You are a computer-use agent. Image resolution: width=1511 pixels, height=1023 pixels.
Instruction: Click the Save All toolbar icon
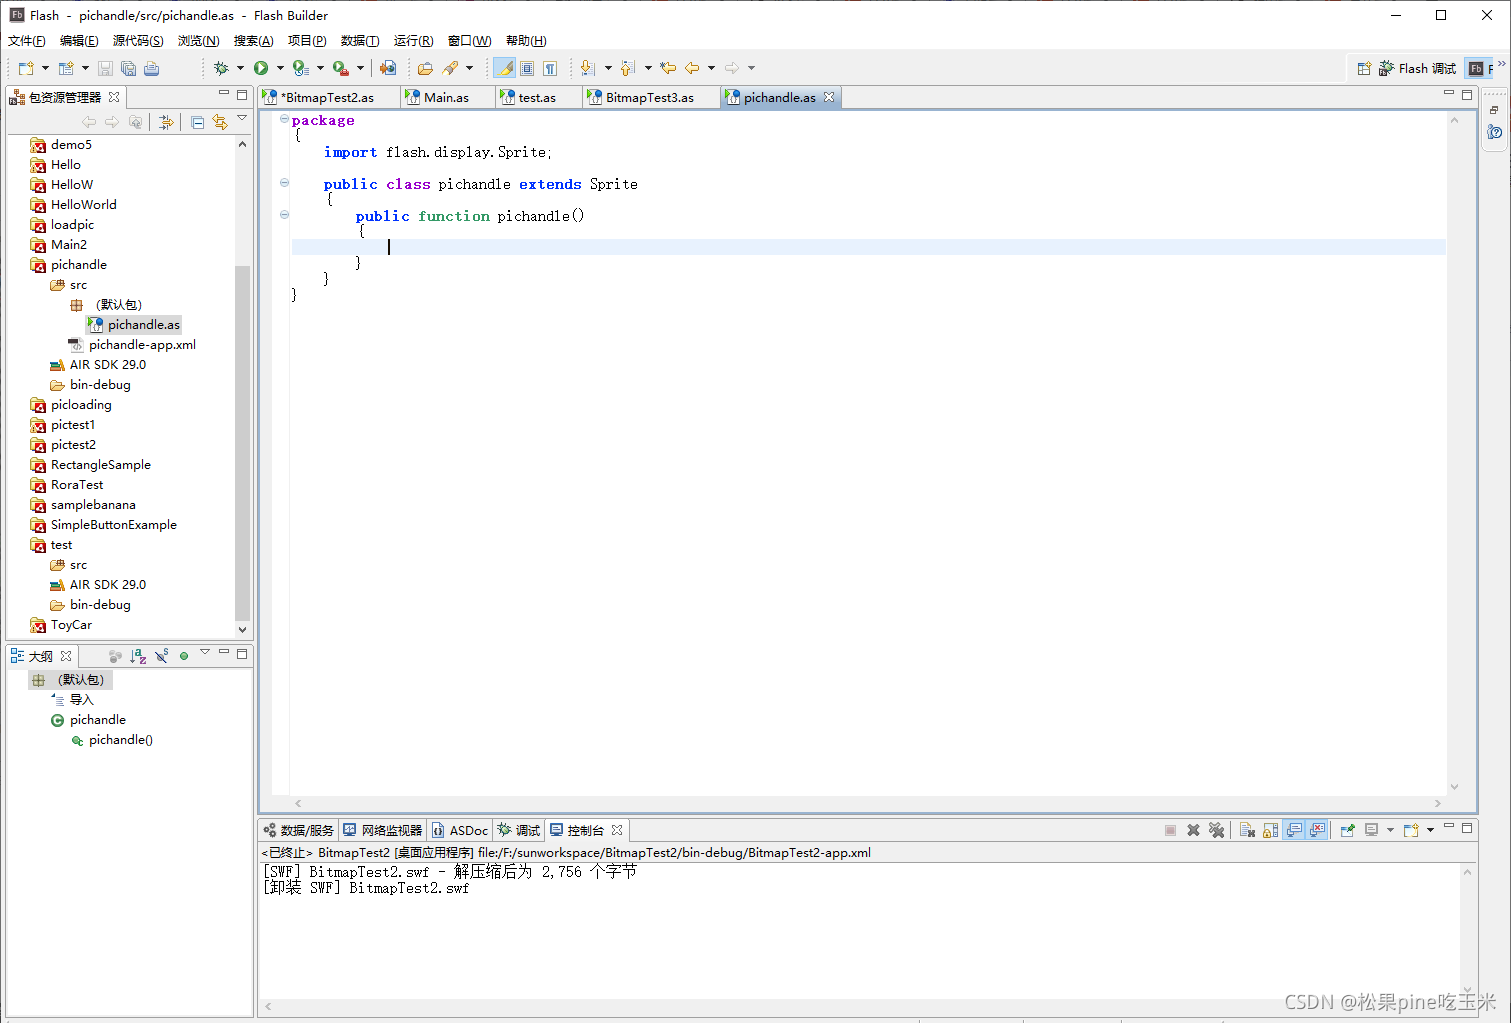pyautogui.click(x=128, y=68)
